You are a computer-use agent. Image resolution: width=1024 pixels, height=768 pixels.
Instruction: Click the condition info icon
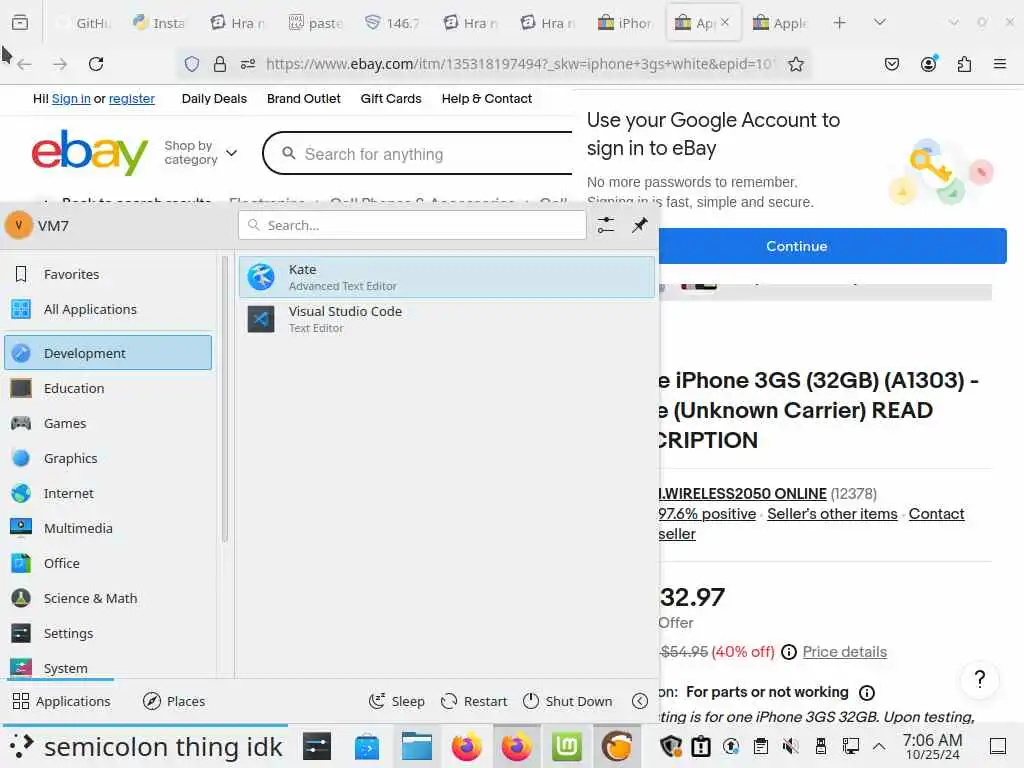(867, 692)
